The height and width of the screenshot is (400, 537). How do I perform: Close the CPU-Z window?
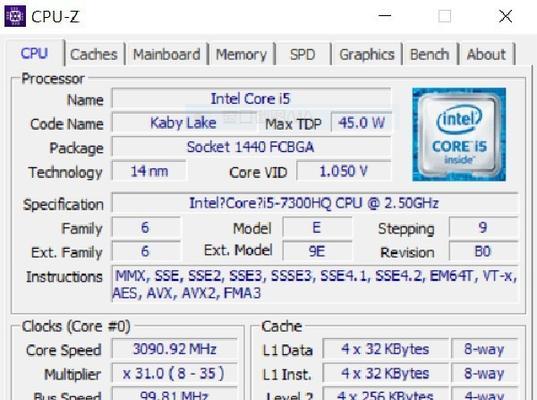pyautogui.click(x=505, y=16)
